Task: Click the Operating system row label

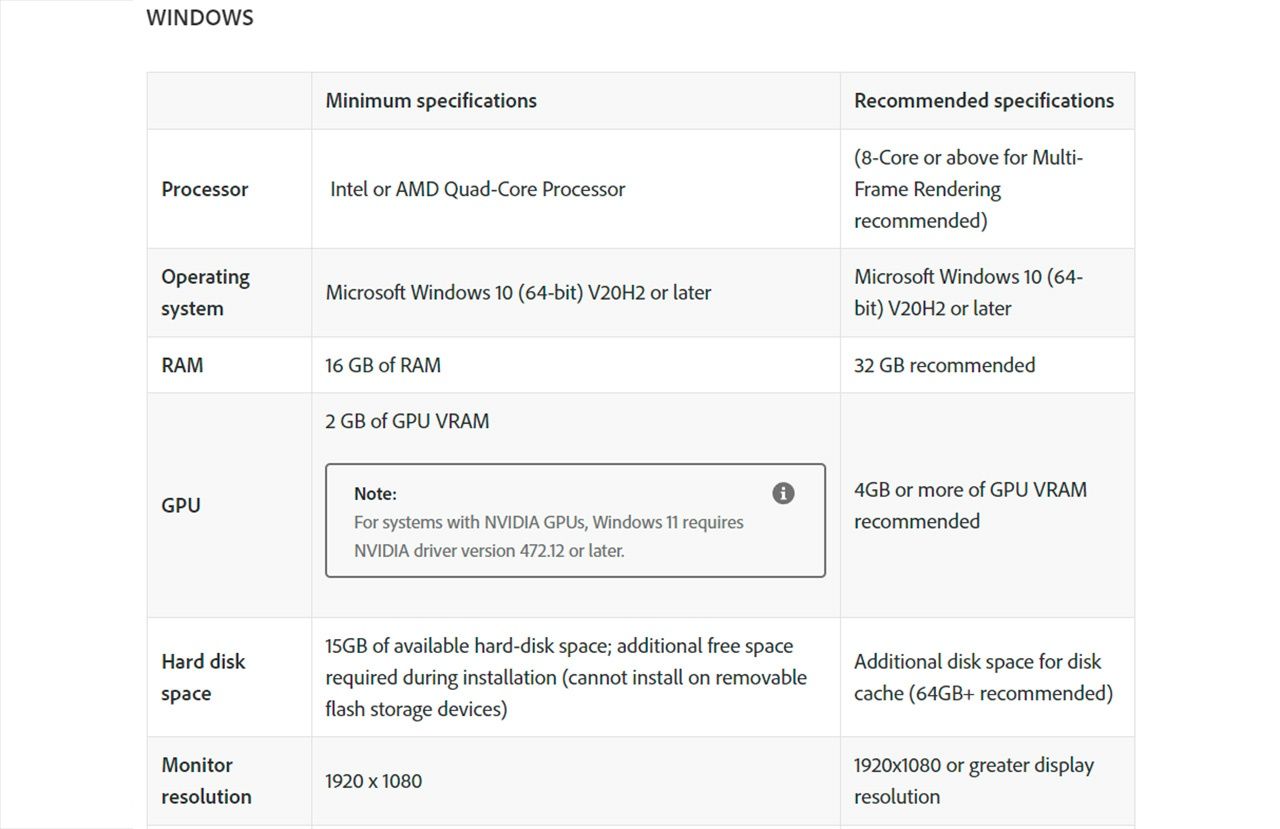Action: pos(205,292)
